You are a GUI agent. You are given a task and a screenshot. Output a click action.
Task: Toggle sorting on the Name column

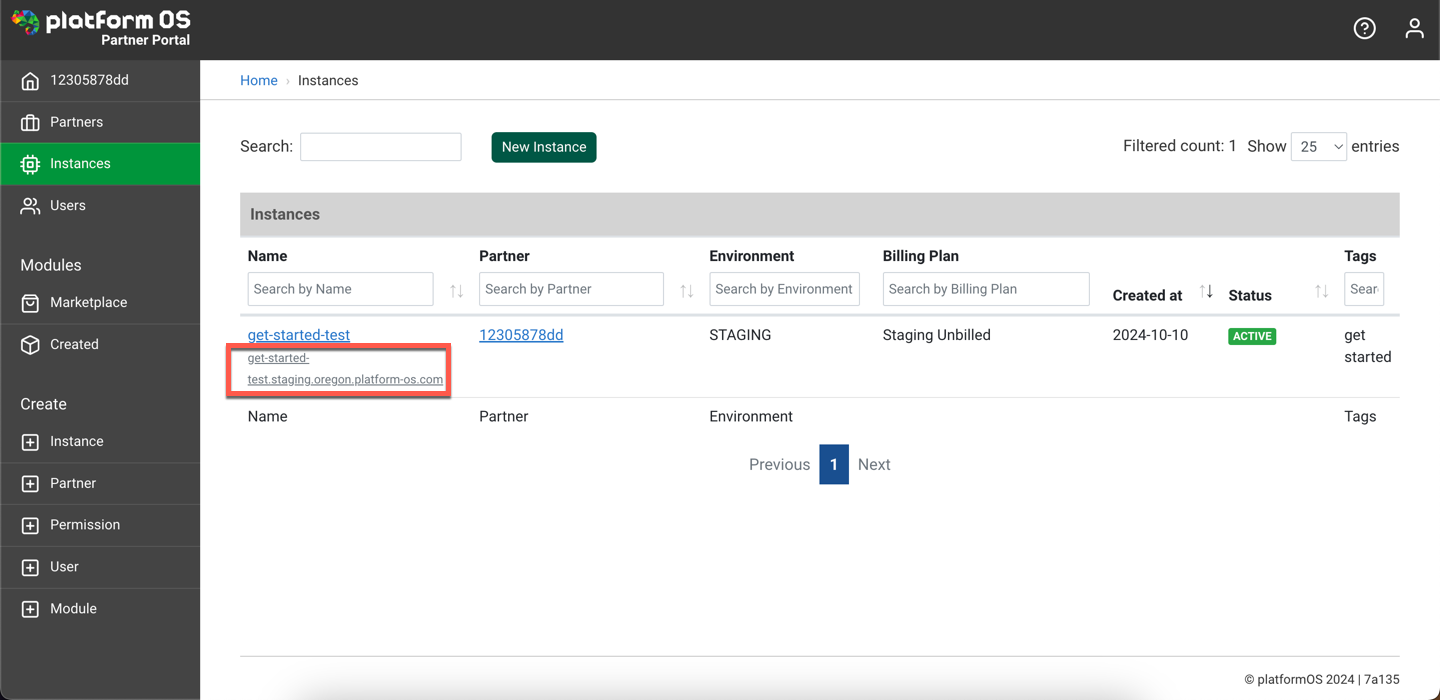pos(457,289)
